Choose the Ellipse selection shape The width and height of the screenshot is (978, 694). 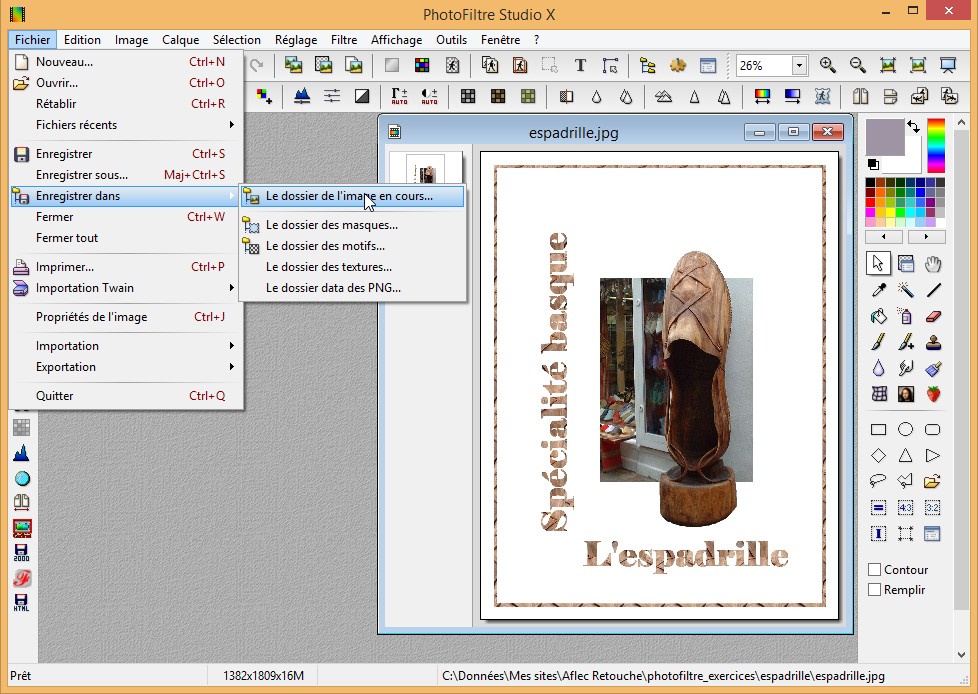click(906, 429)
